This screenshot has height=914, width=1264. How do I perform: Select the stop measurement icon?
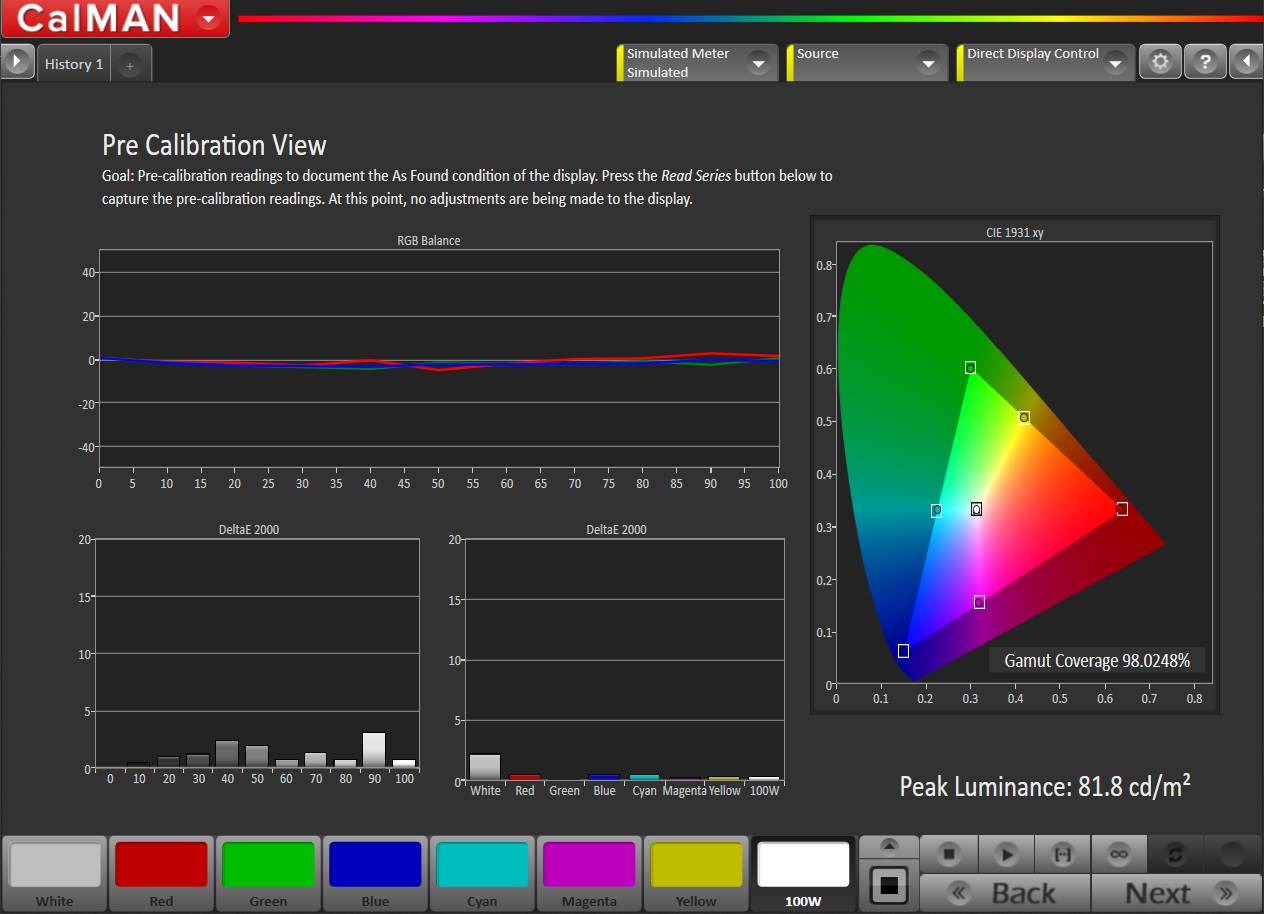pos(948,854)
